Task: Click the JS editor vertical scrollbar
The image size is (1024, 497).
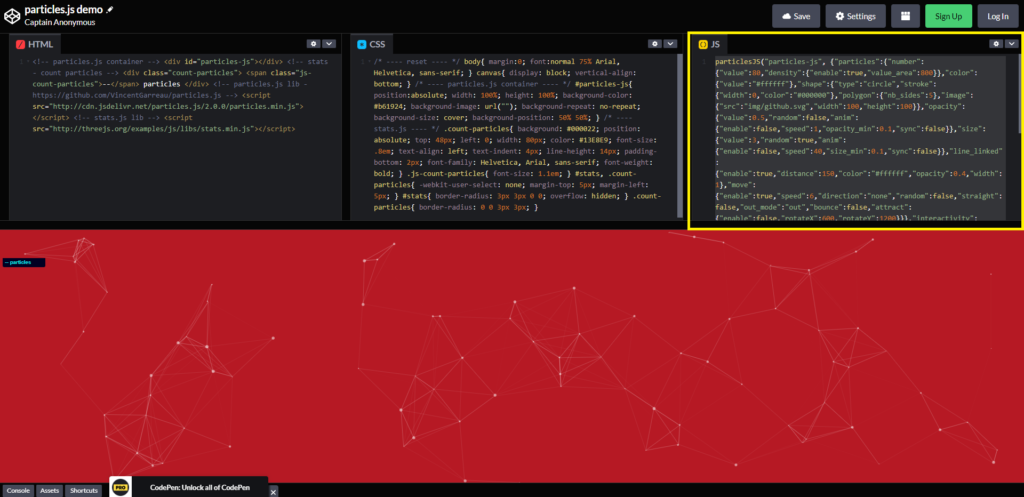Action: pyautogui.click(x=1021, y=93)
